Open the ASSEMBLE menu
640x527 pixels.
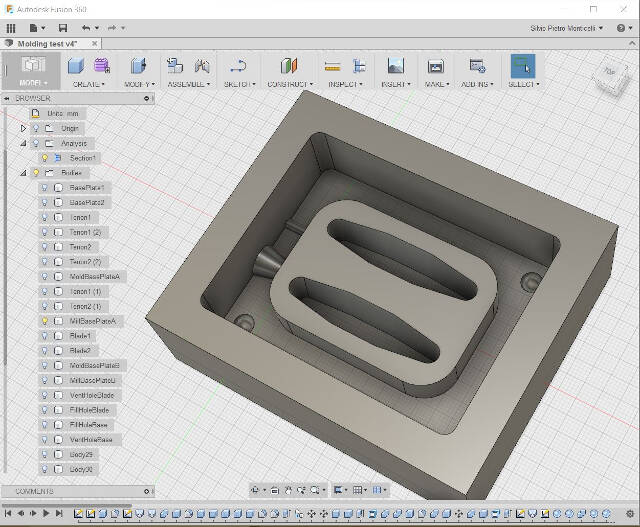(189, 84)
